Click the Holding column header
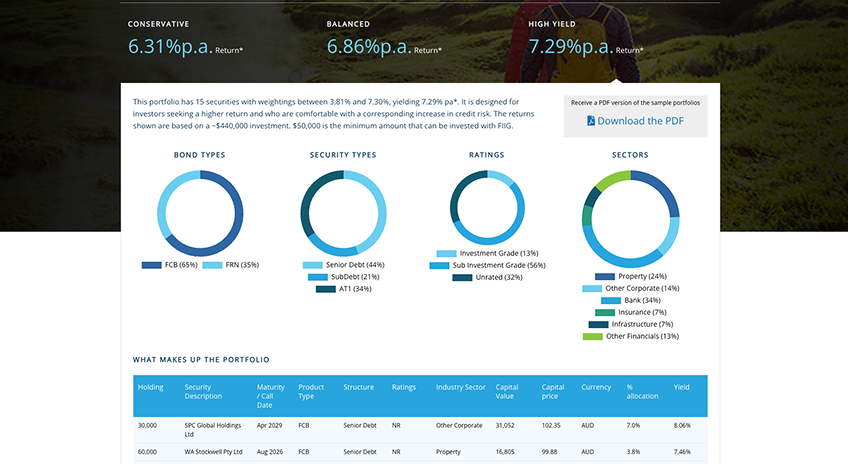848x464 pixels. point(150,387)
